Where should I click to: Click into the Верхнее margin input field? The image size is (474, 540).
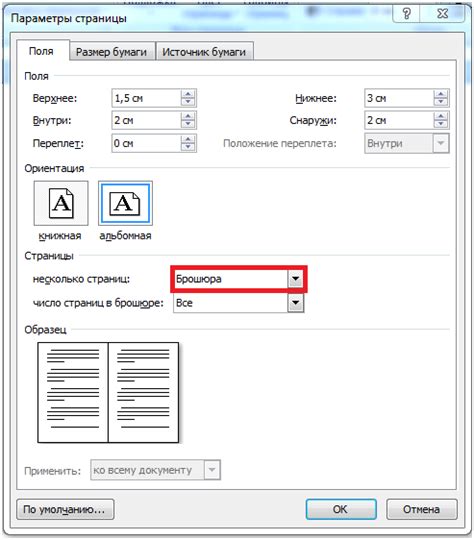click(146, 98)
